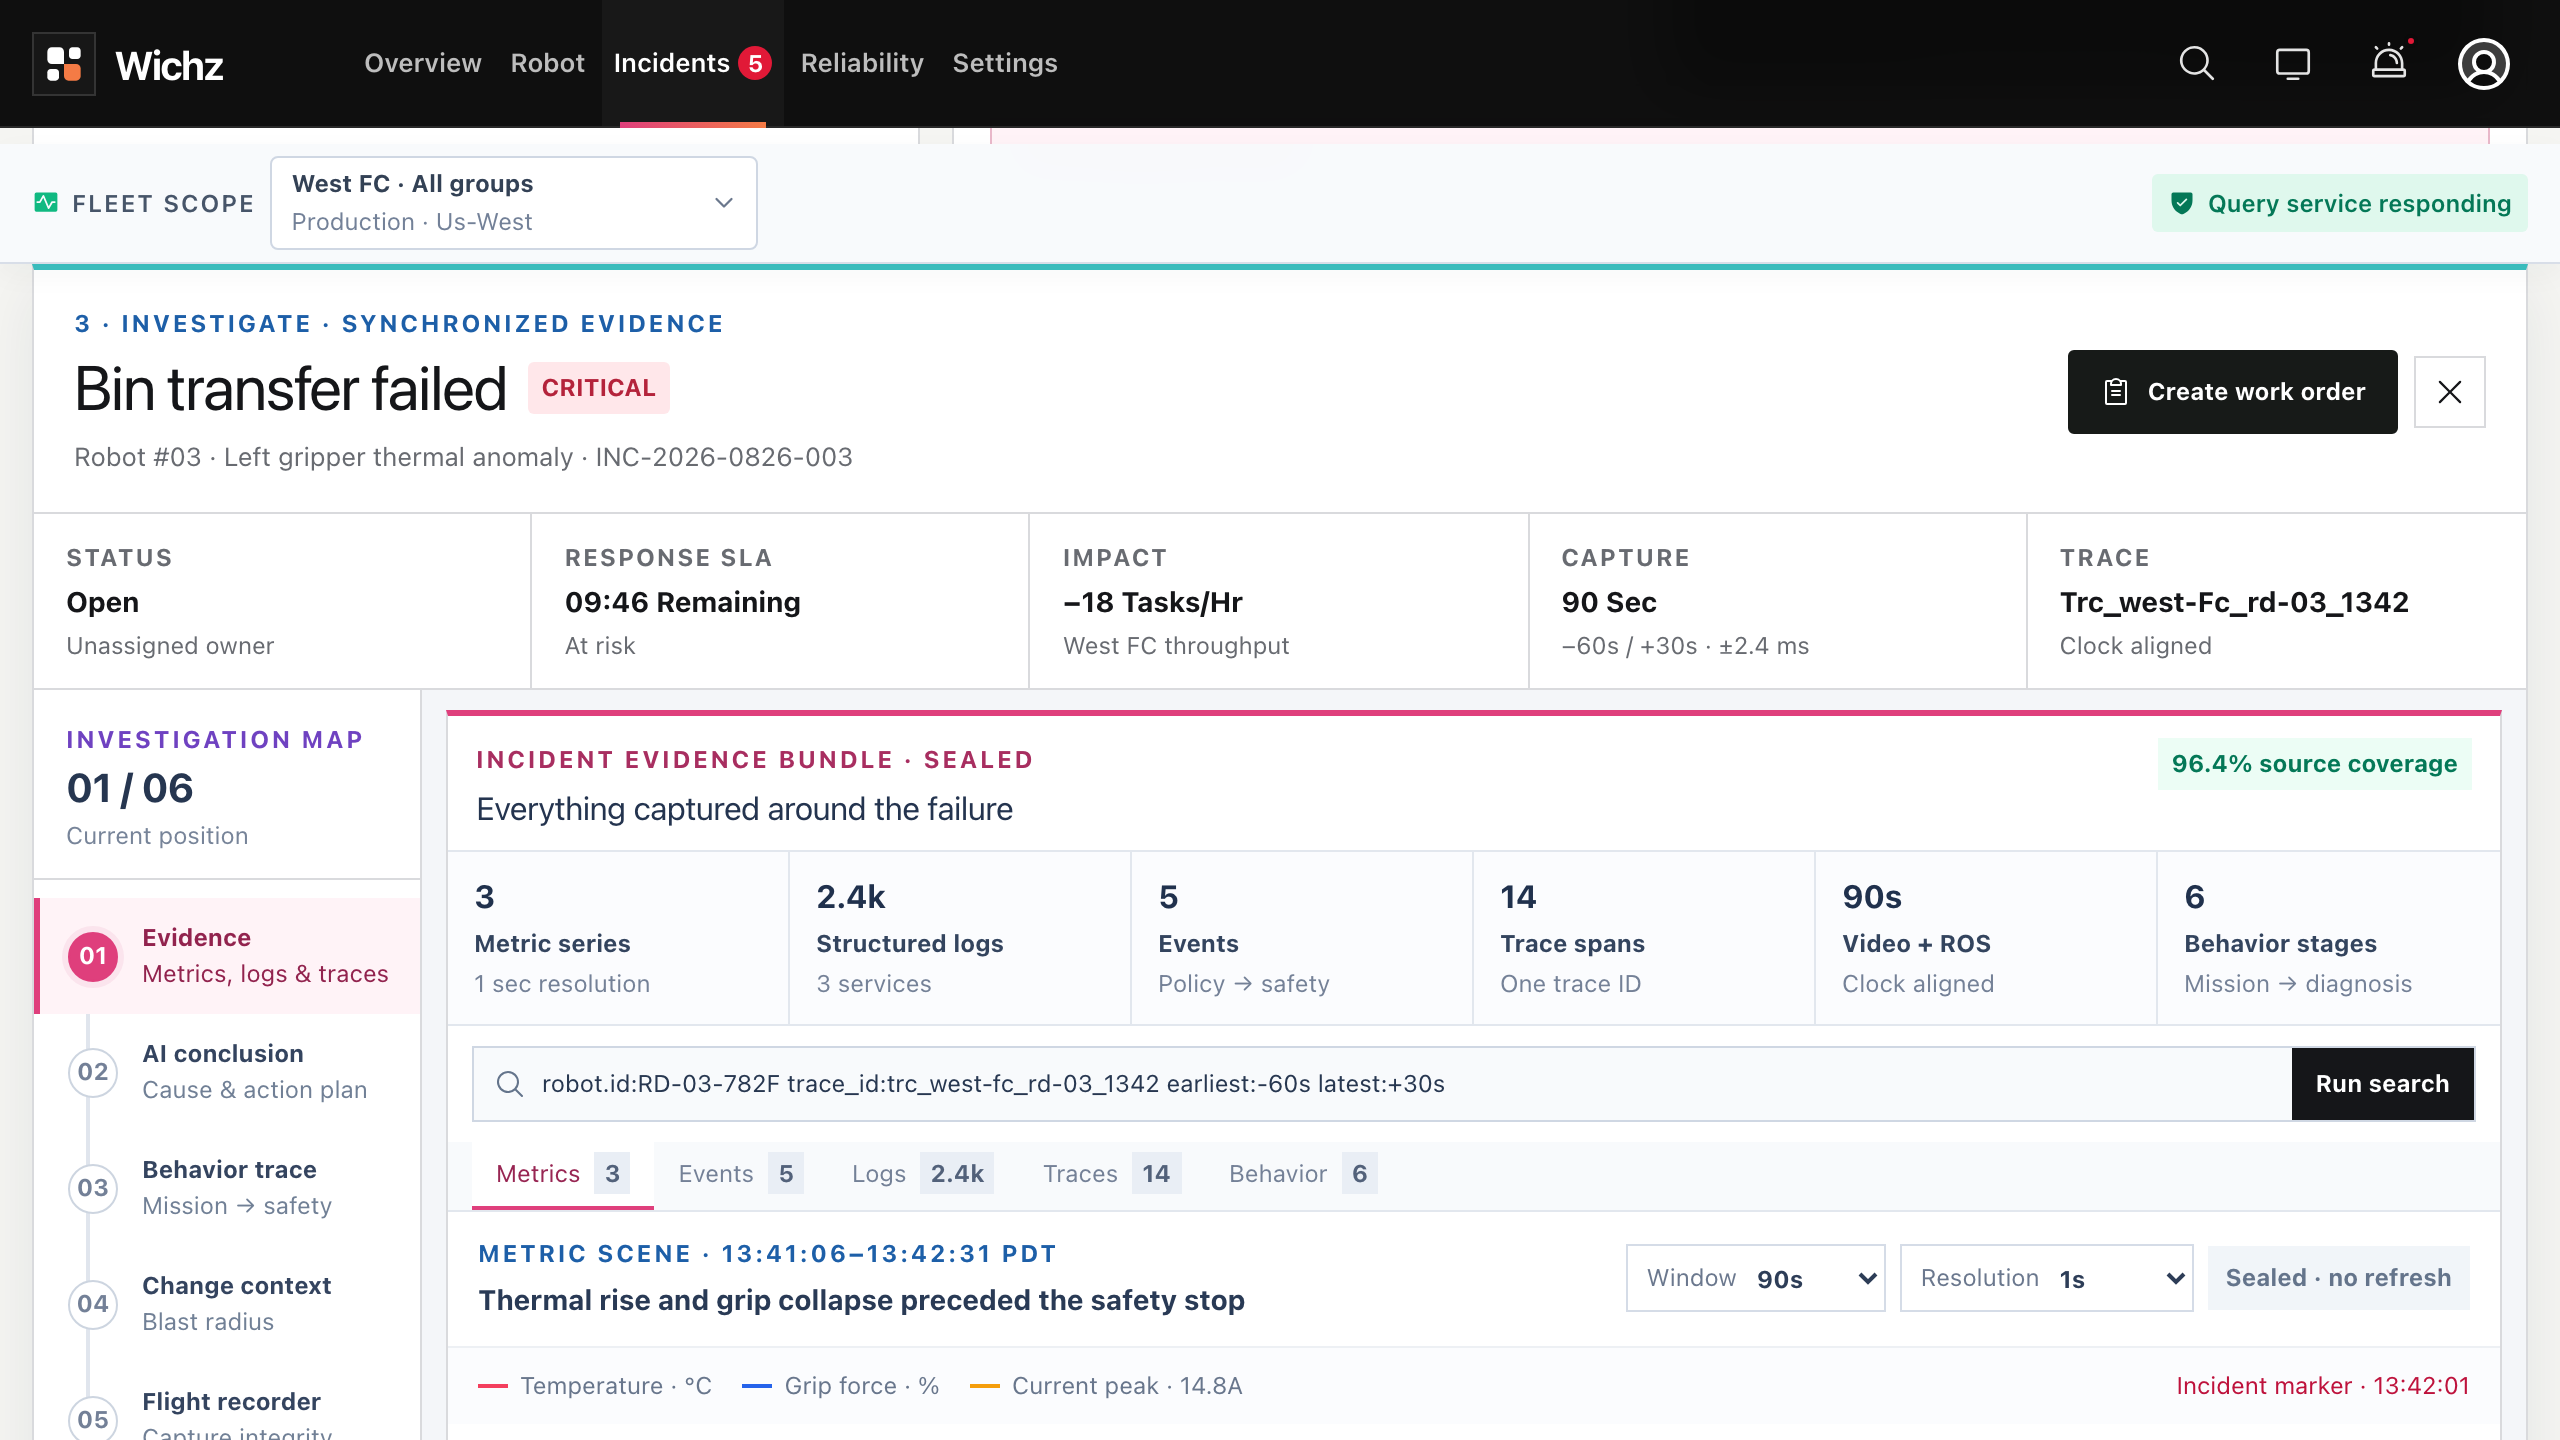The image size is (2560, 1440).
Task: Go to the Overview nav item
Action: pos(423,63)
